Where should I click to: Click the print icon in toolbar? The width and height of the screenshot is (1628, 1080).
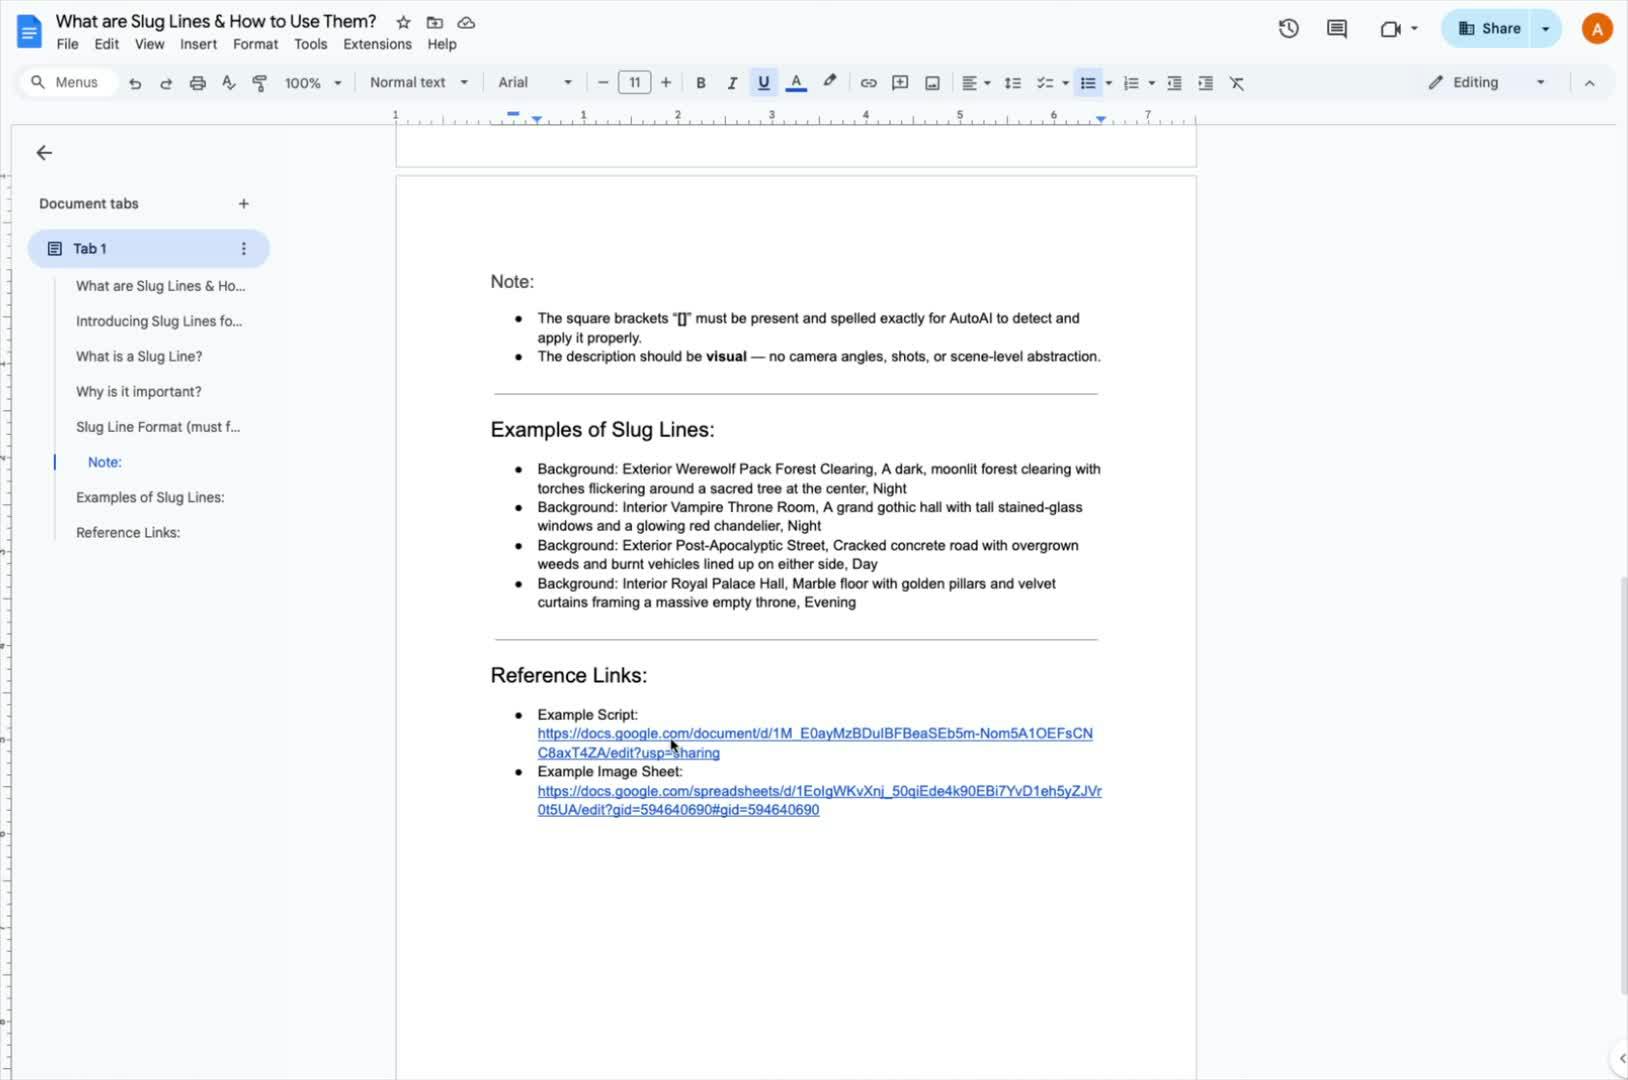coord(198,83)
